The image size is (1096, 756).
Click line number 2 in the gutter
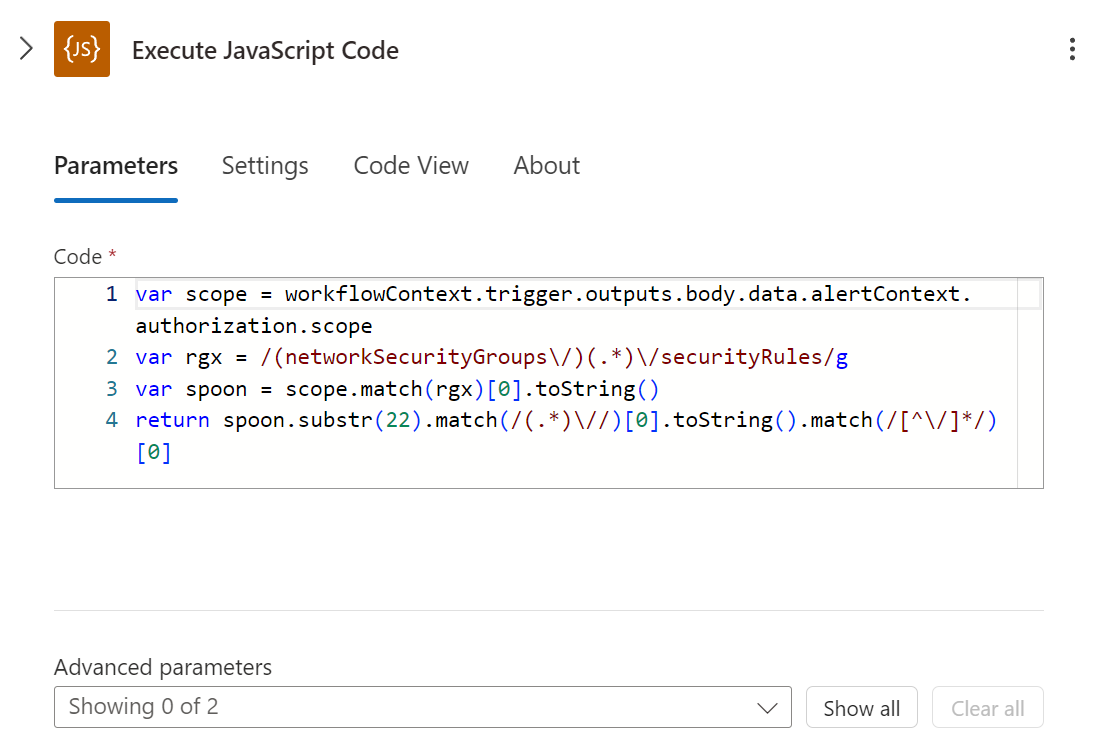coord(111,358)
